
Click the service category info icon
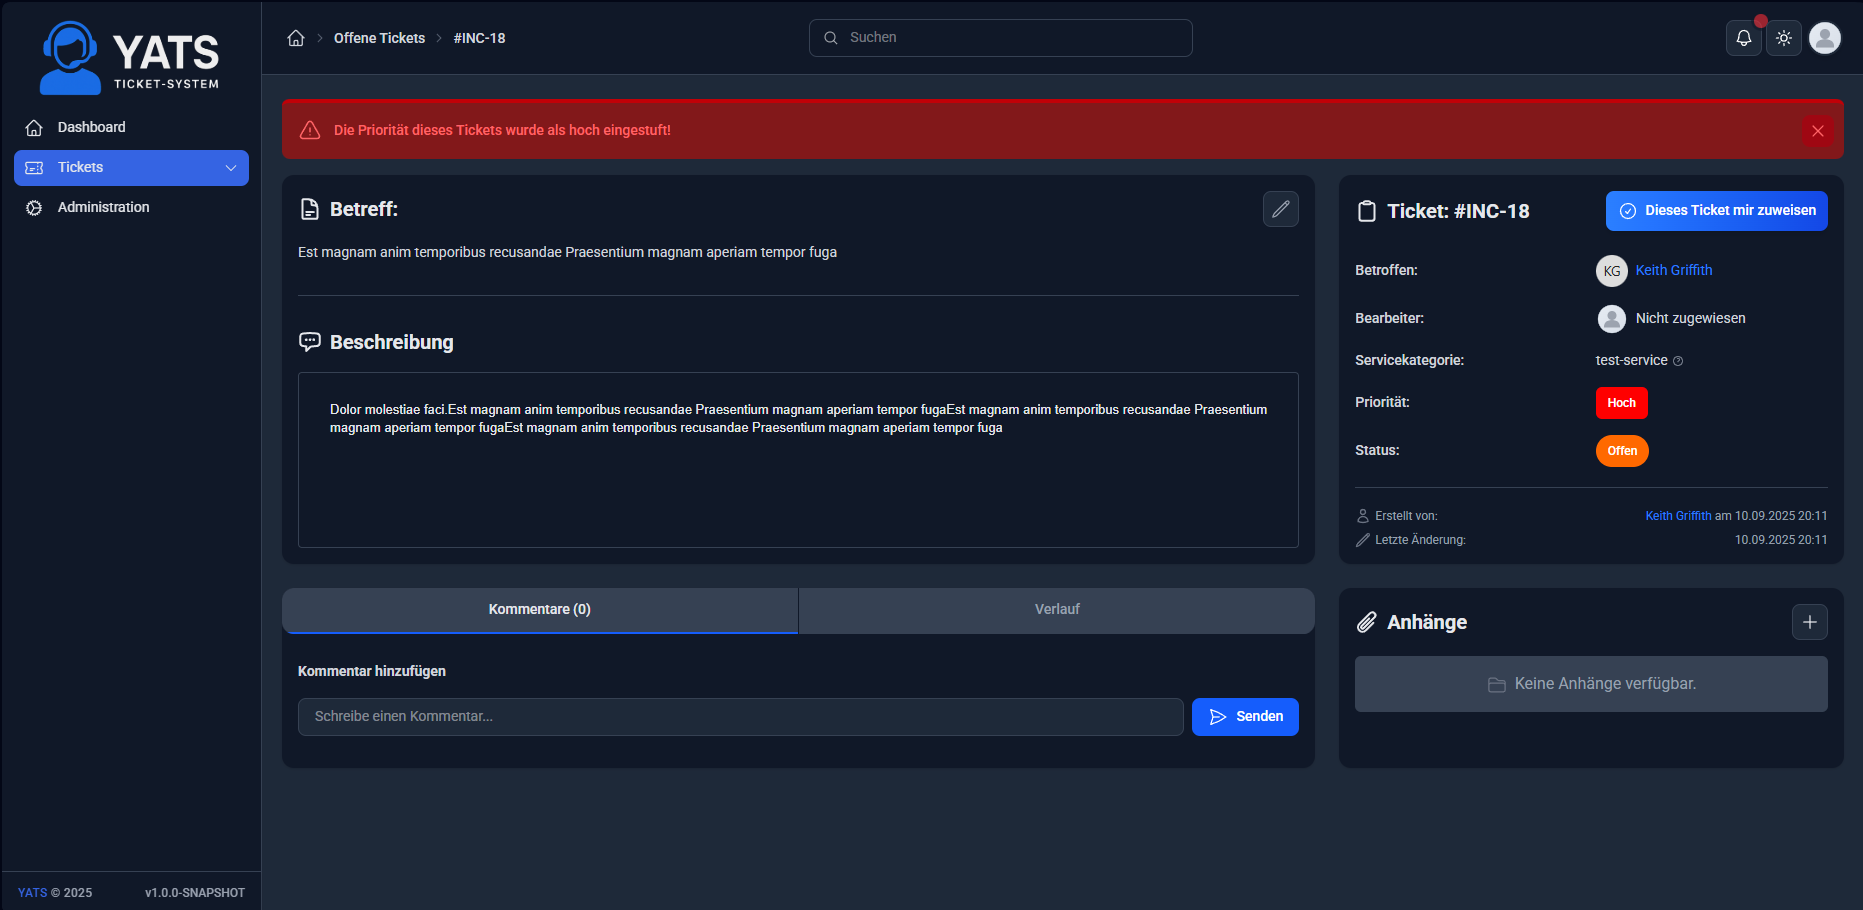(1678, 361)
